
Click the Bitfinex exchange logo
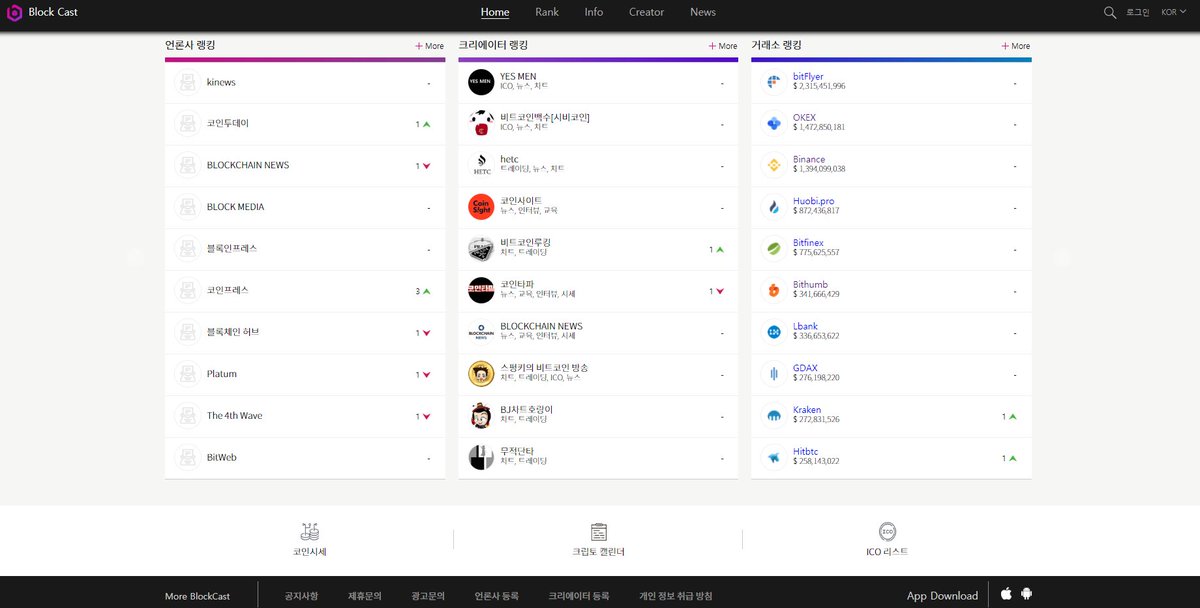(773, 248)
